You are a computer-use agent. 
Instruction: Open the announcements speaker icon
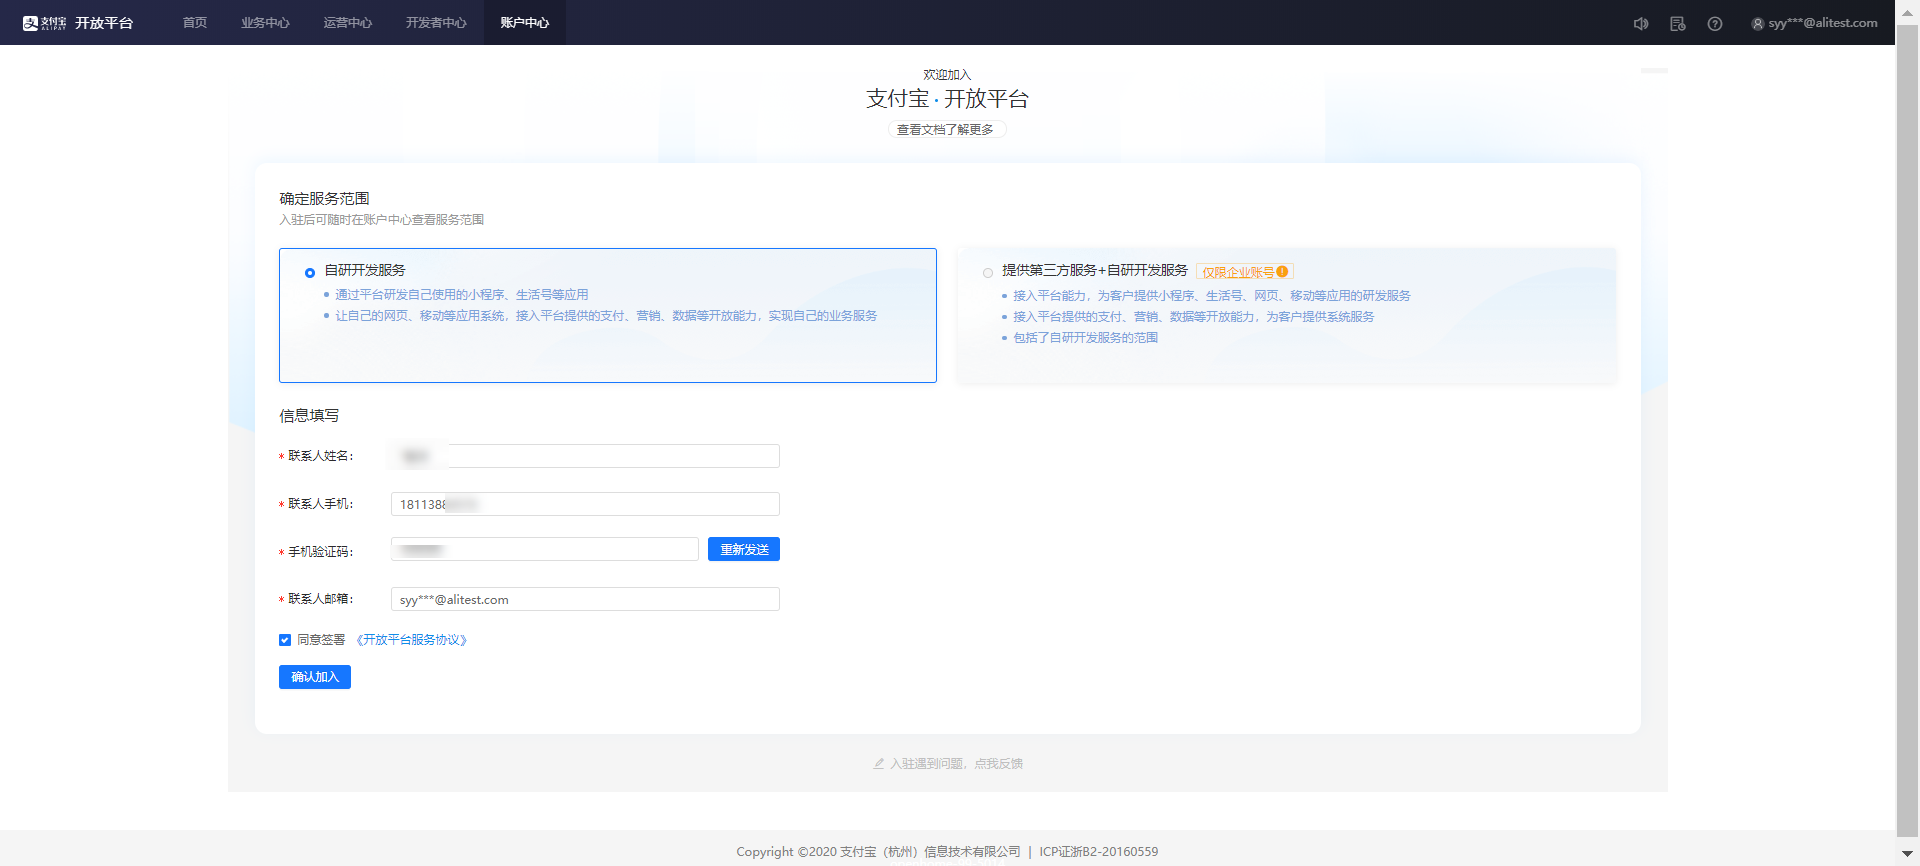[1641, 24]
